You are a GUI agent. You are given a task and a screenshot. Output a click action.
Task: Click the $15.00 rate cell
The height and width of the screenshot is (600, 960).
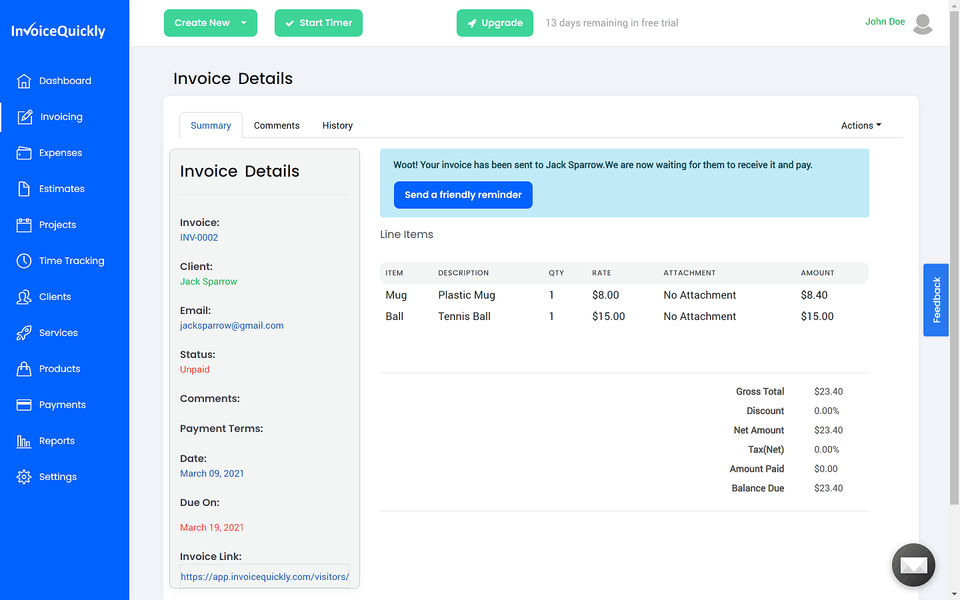point(609,317)
